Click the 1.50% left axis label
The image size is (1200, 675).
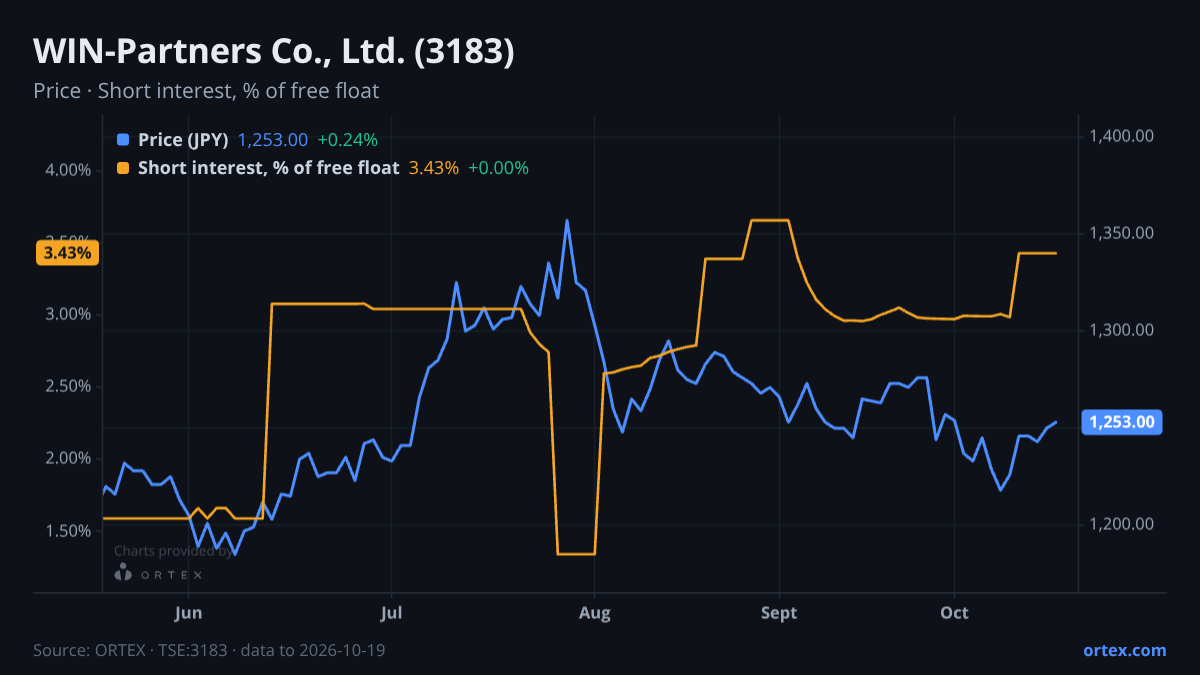[x=68, y=530]
